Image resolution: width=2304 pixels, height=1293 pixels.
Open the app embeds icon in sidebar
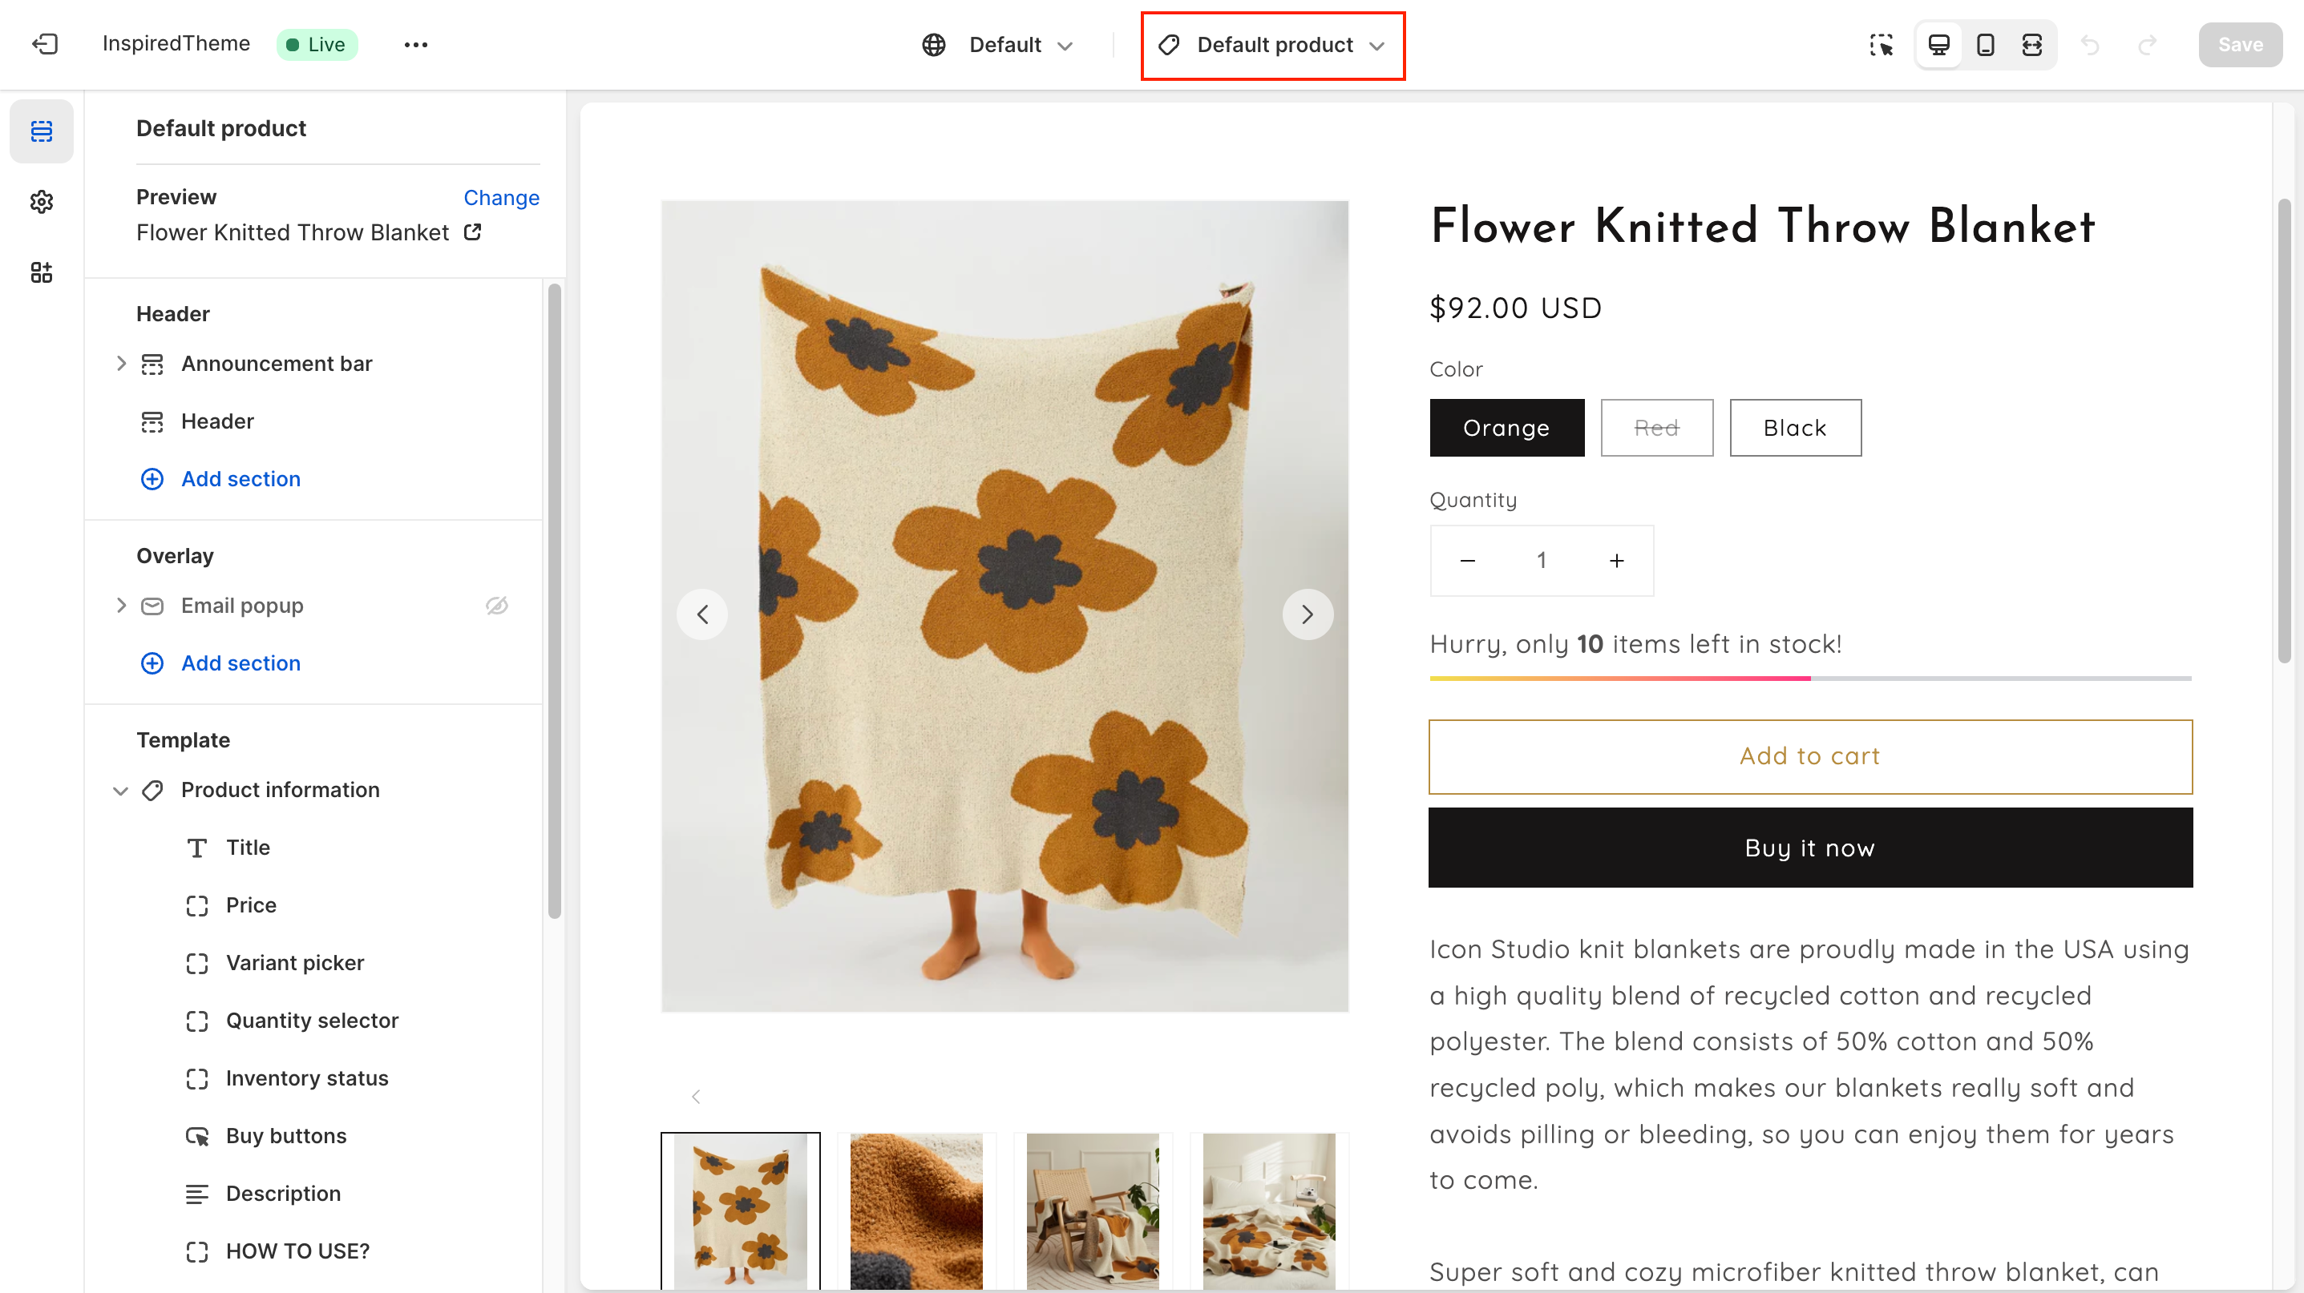tap(41, 273)
